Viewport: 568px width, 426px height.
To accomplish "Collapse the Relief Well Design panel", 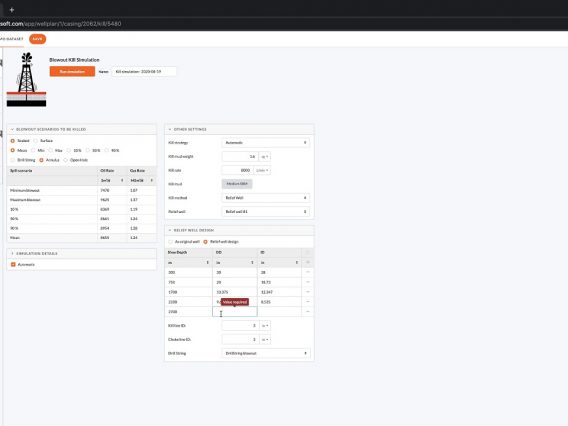I will (x=170, y=230).
